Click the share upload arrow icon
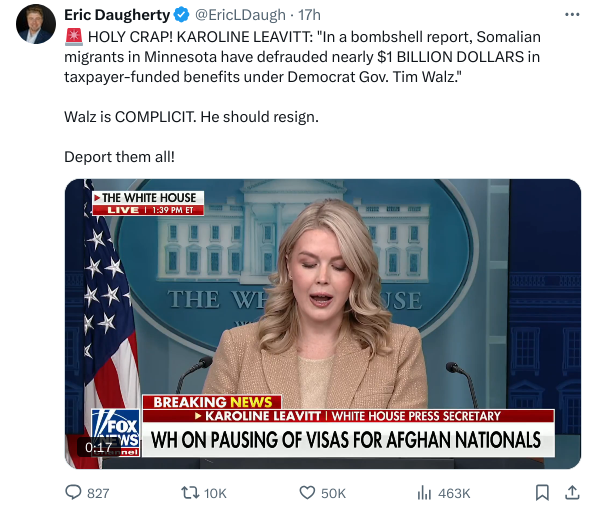This screenshot has width=598, height=514. click(x=572, y=492)
